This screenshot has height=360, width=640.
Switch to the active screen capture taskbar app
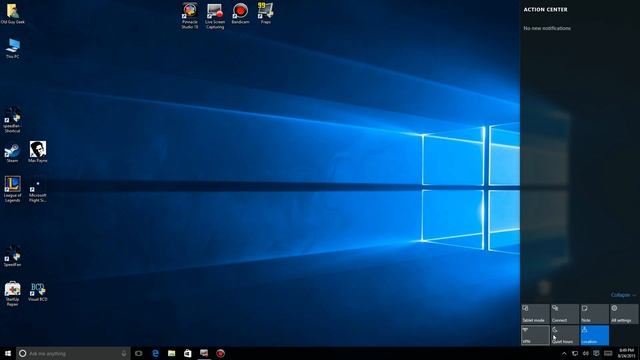204,353
